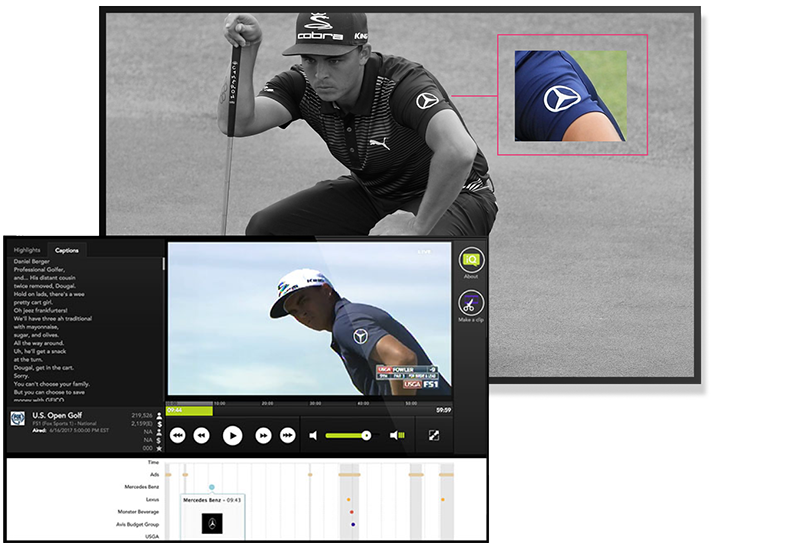Click the 59:59 total duration label
Viewport: 800px width, 543px height.
coord(443,410)
